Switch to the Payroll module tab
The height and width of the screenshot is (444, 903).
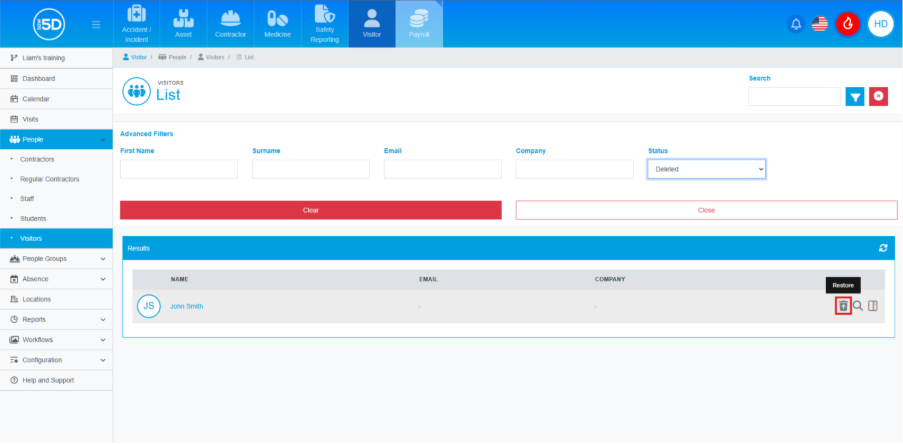click(x=418, y=24)
